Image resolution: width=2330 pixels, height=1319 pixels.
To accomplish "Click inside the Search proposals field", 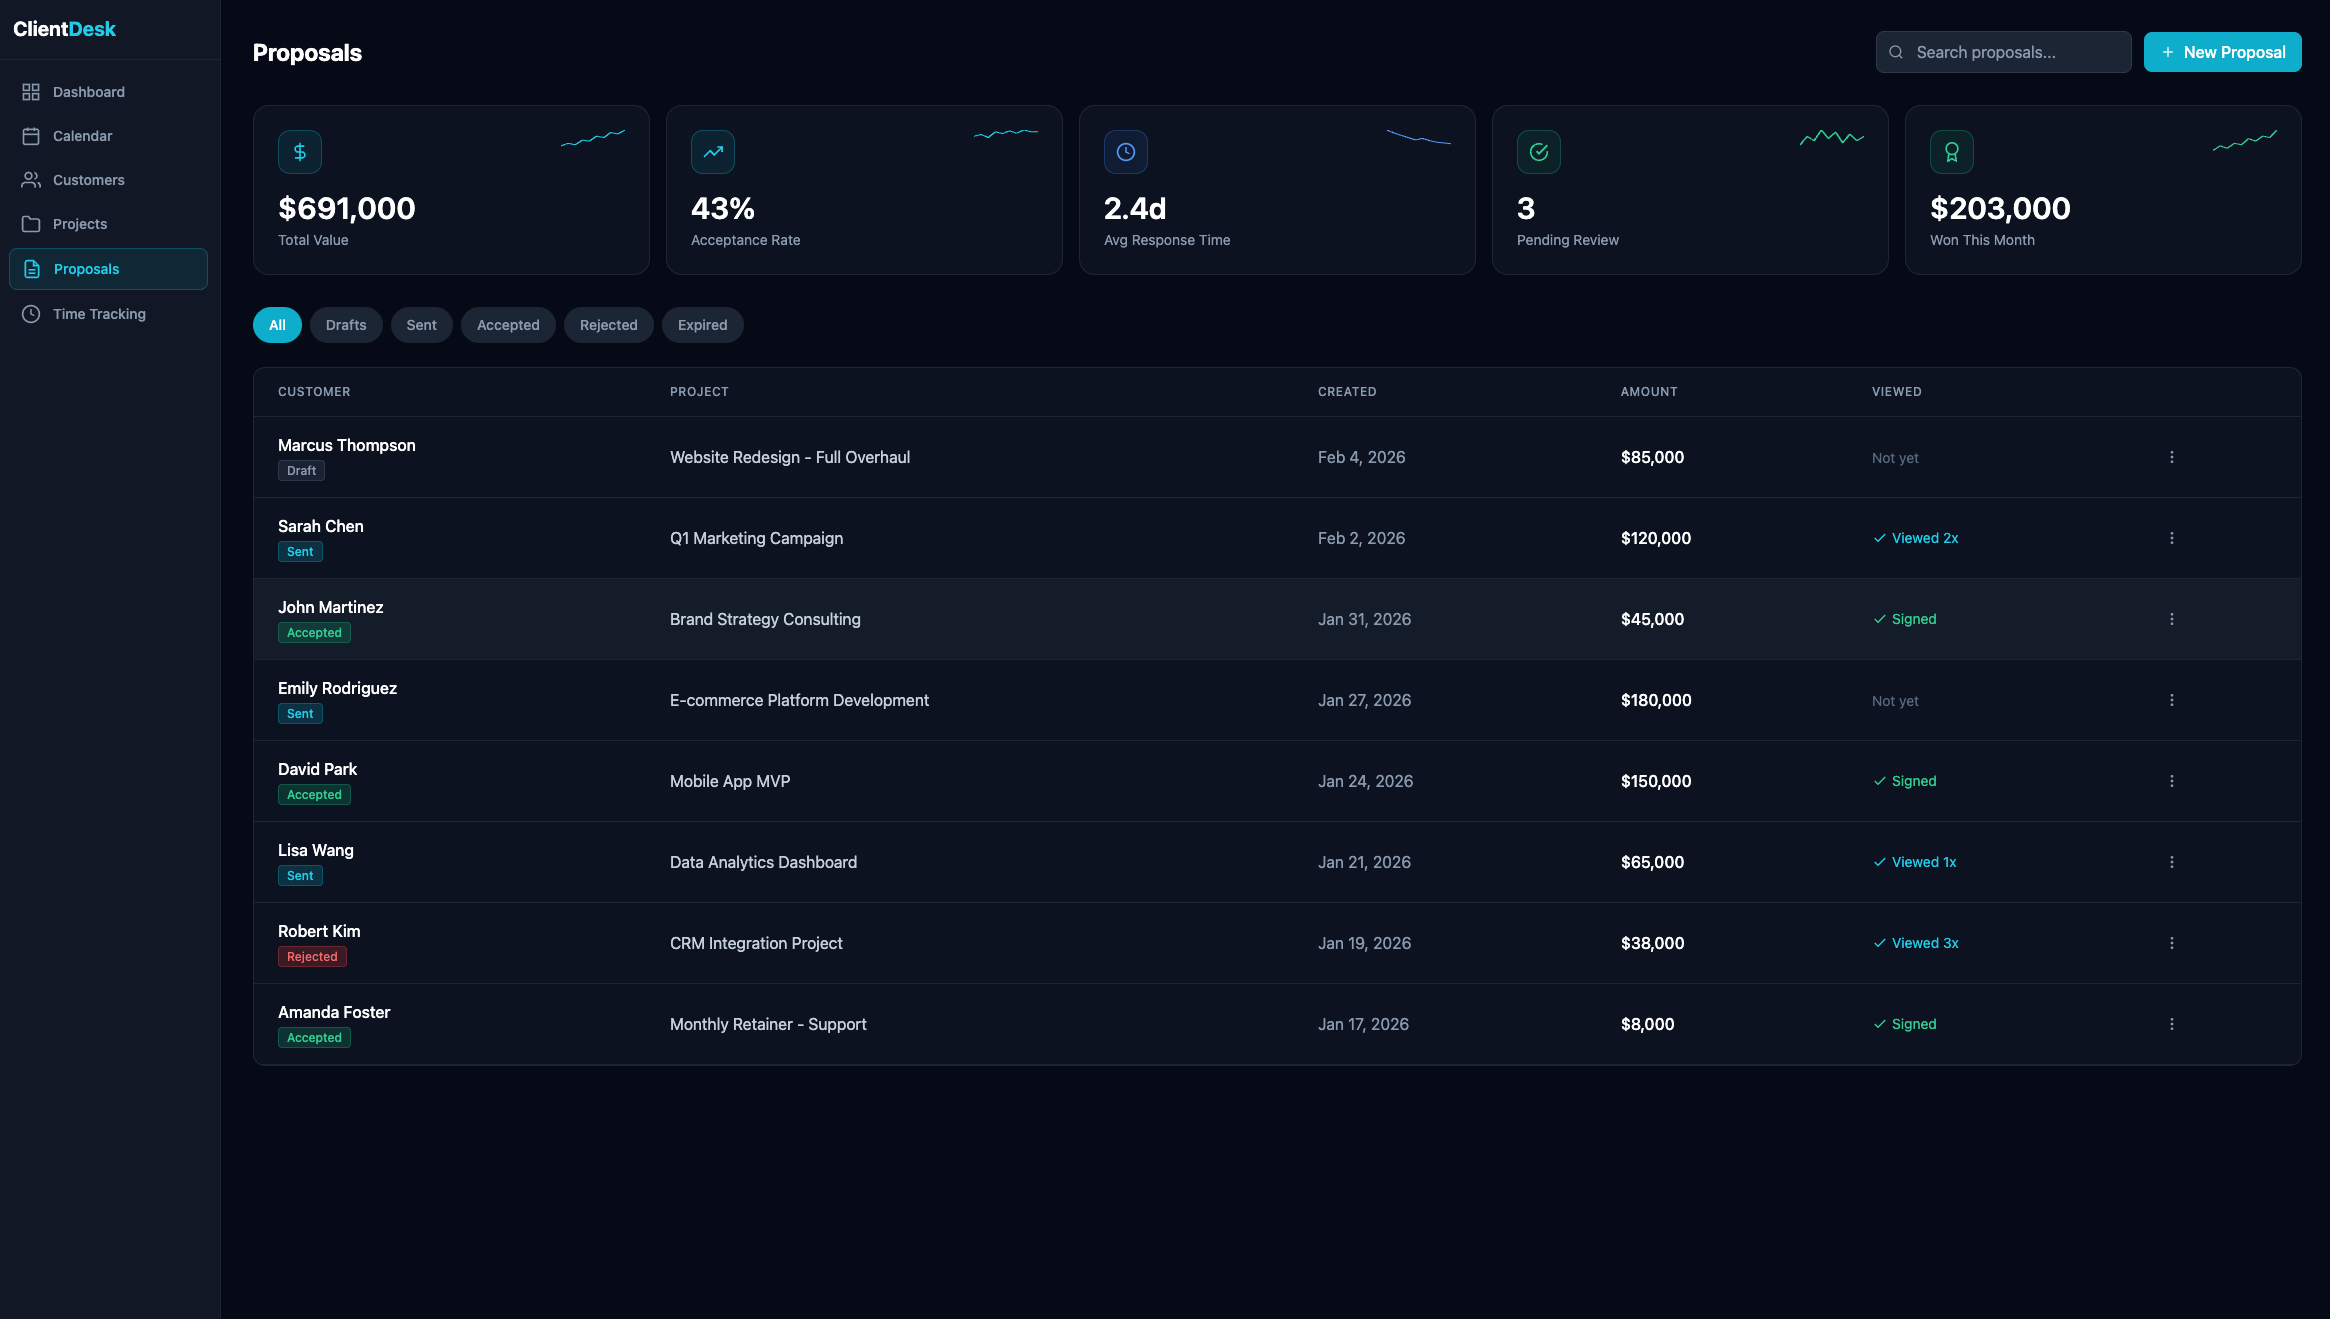I will (x=2003, y=51).
